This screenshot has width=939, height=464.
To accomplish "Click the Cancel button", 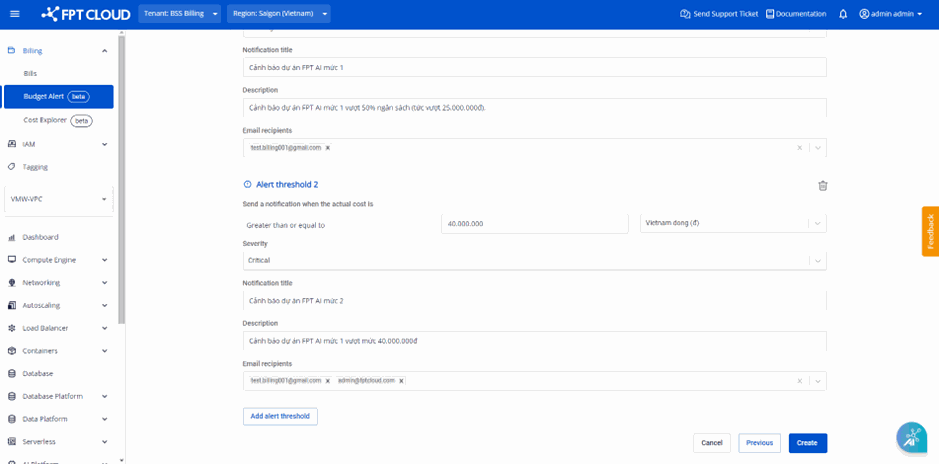I will pos(711,443).
